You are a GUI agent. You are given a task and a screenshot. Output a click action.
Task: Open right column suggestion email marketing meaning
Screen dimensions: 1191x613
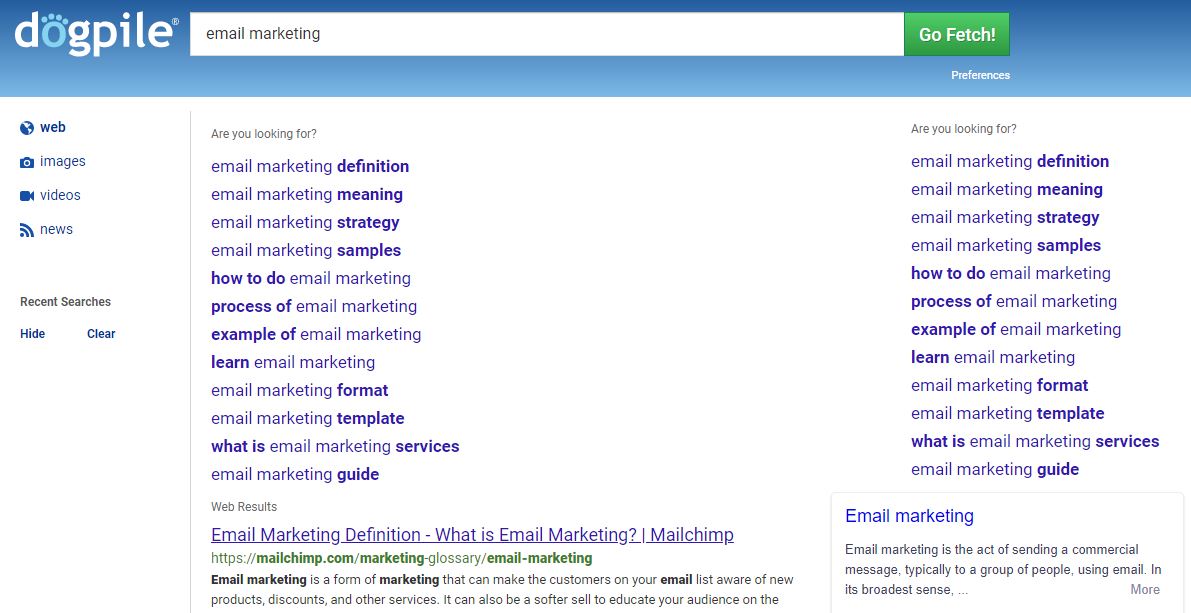[x=1007, y=189]
